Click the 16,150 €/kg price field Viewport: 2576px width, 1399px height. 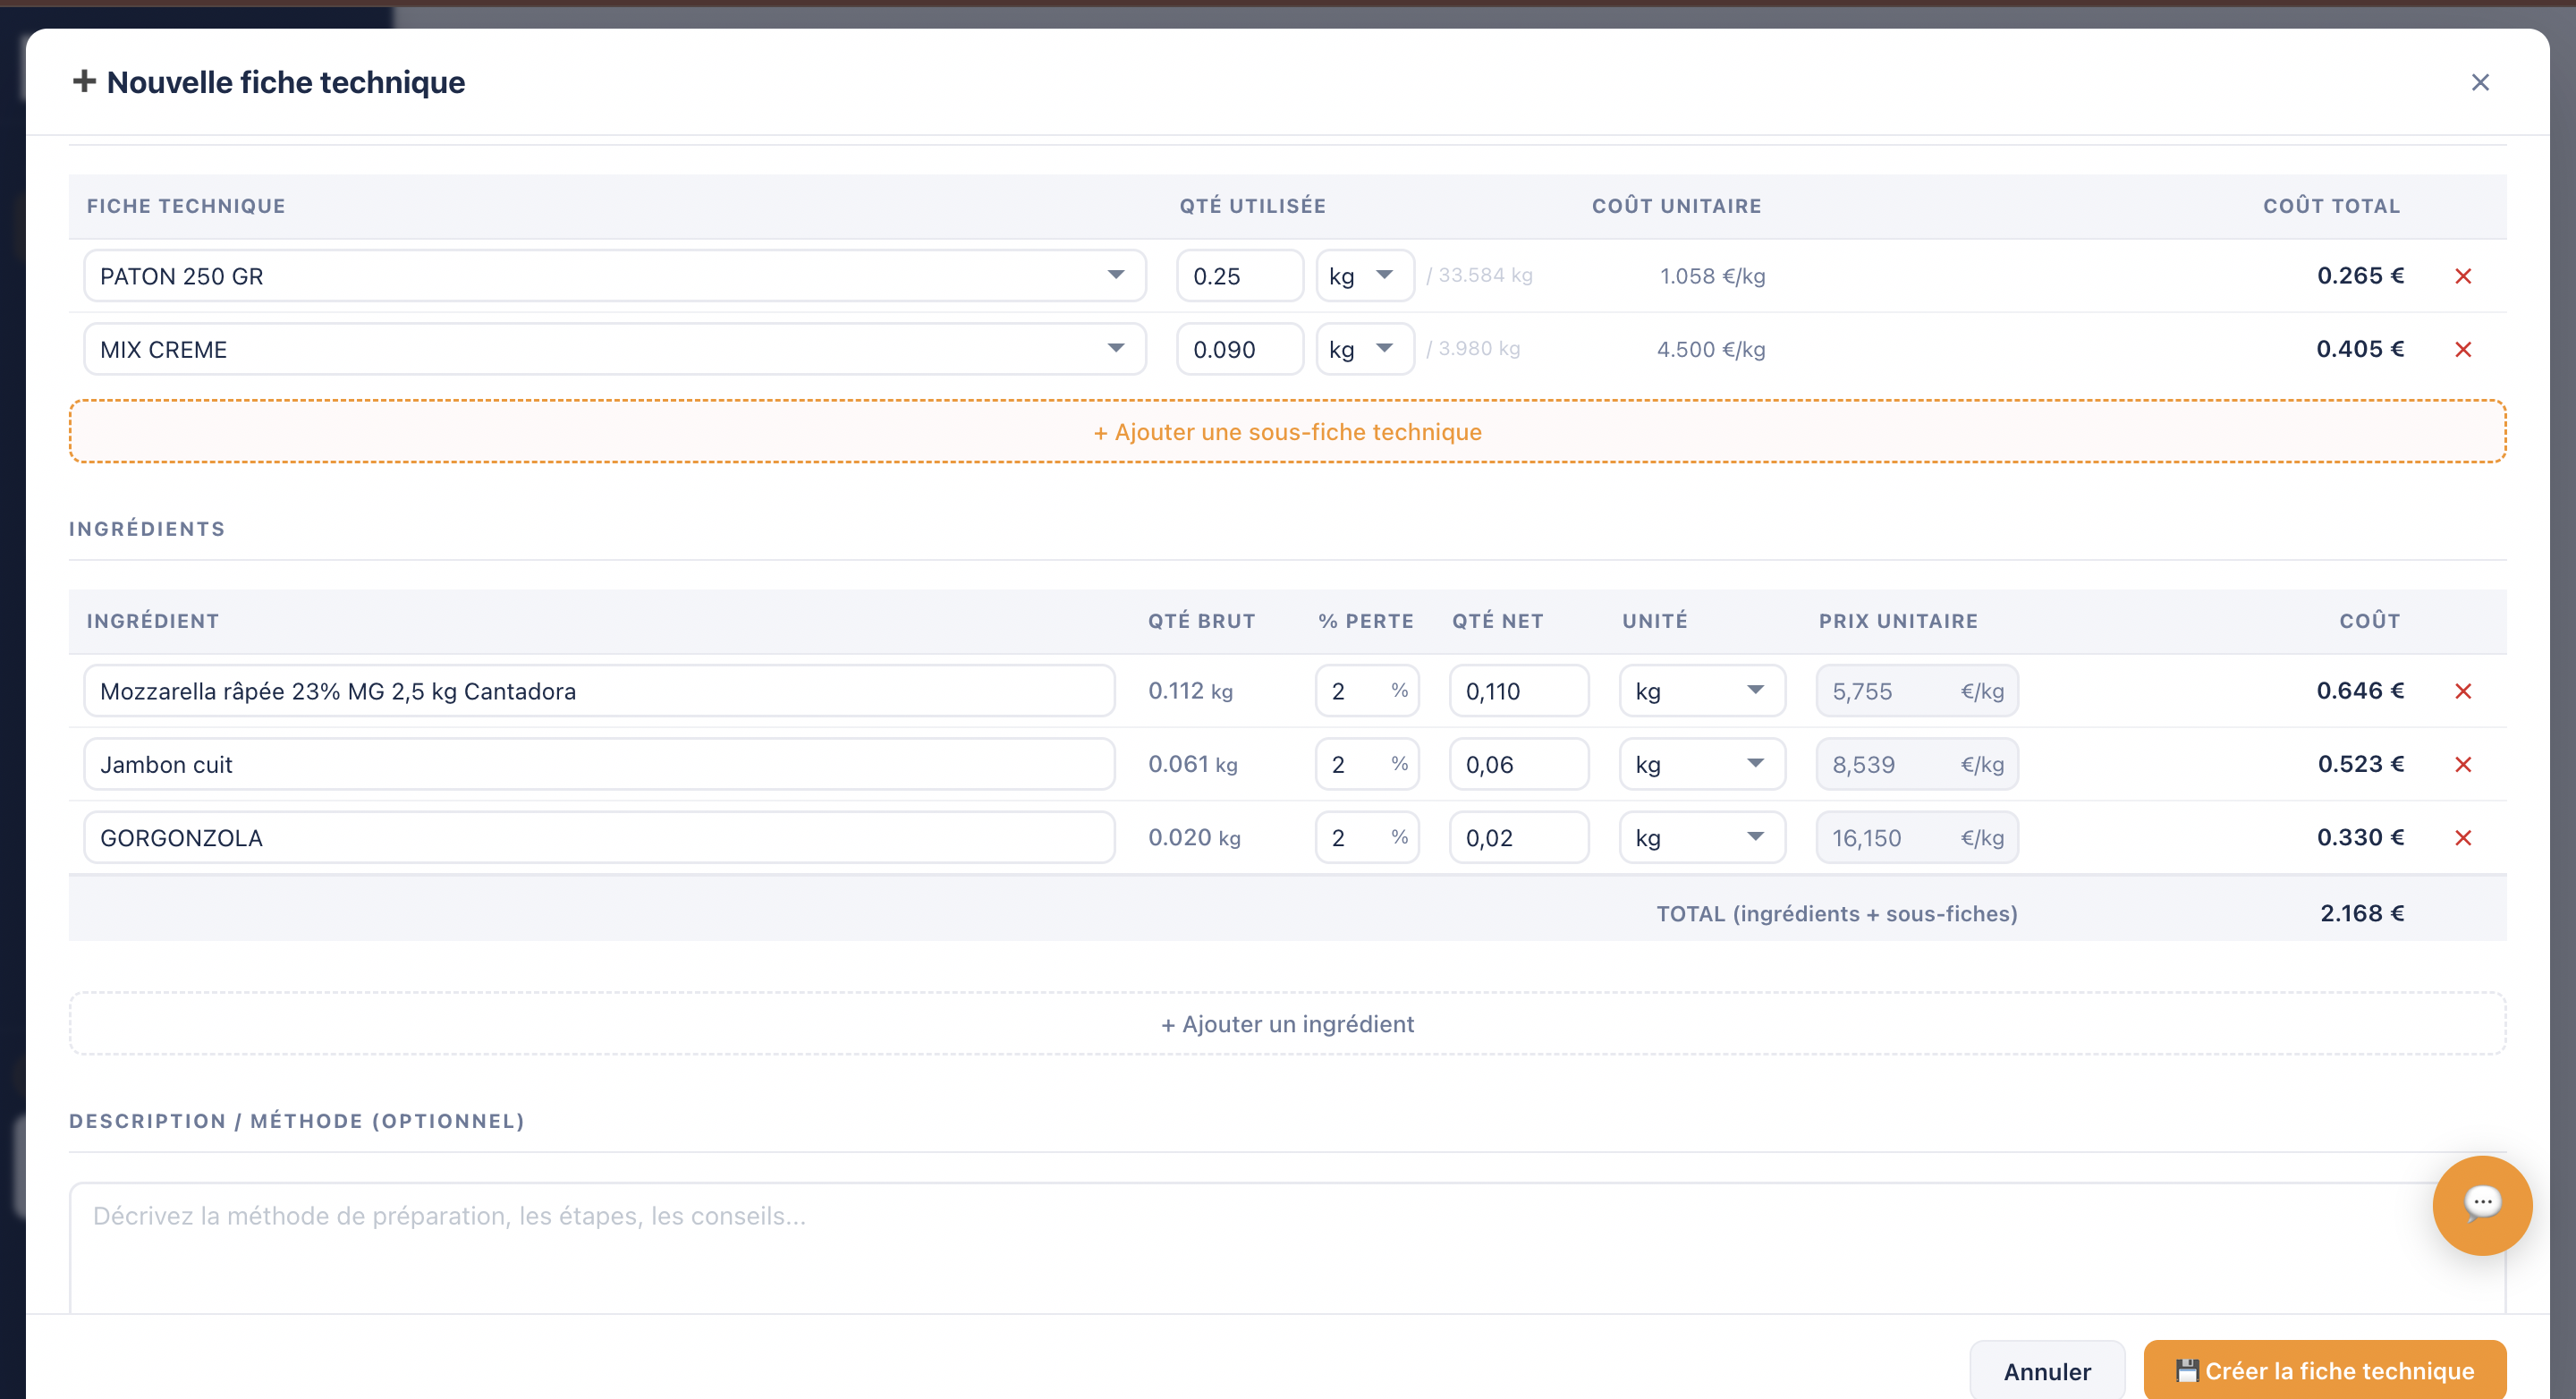click(x=1916, y=837)
